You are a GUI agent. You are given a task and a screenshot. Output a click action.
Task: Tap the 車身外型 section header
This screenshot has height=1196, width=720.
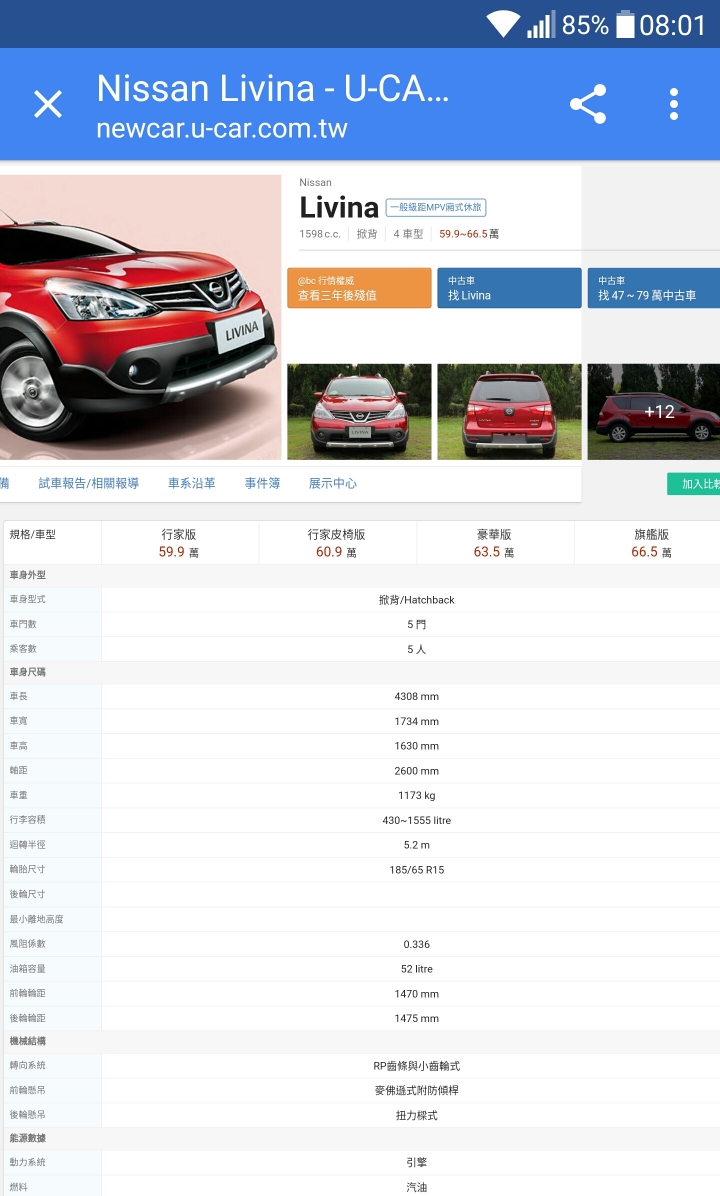click(x=27, y=575)
